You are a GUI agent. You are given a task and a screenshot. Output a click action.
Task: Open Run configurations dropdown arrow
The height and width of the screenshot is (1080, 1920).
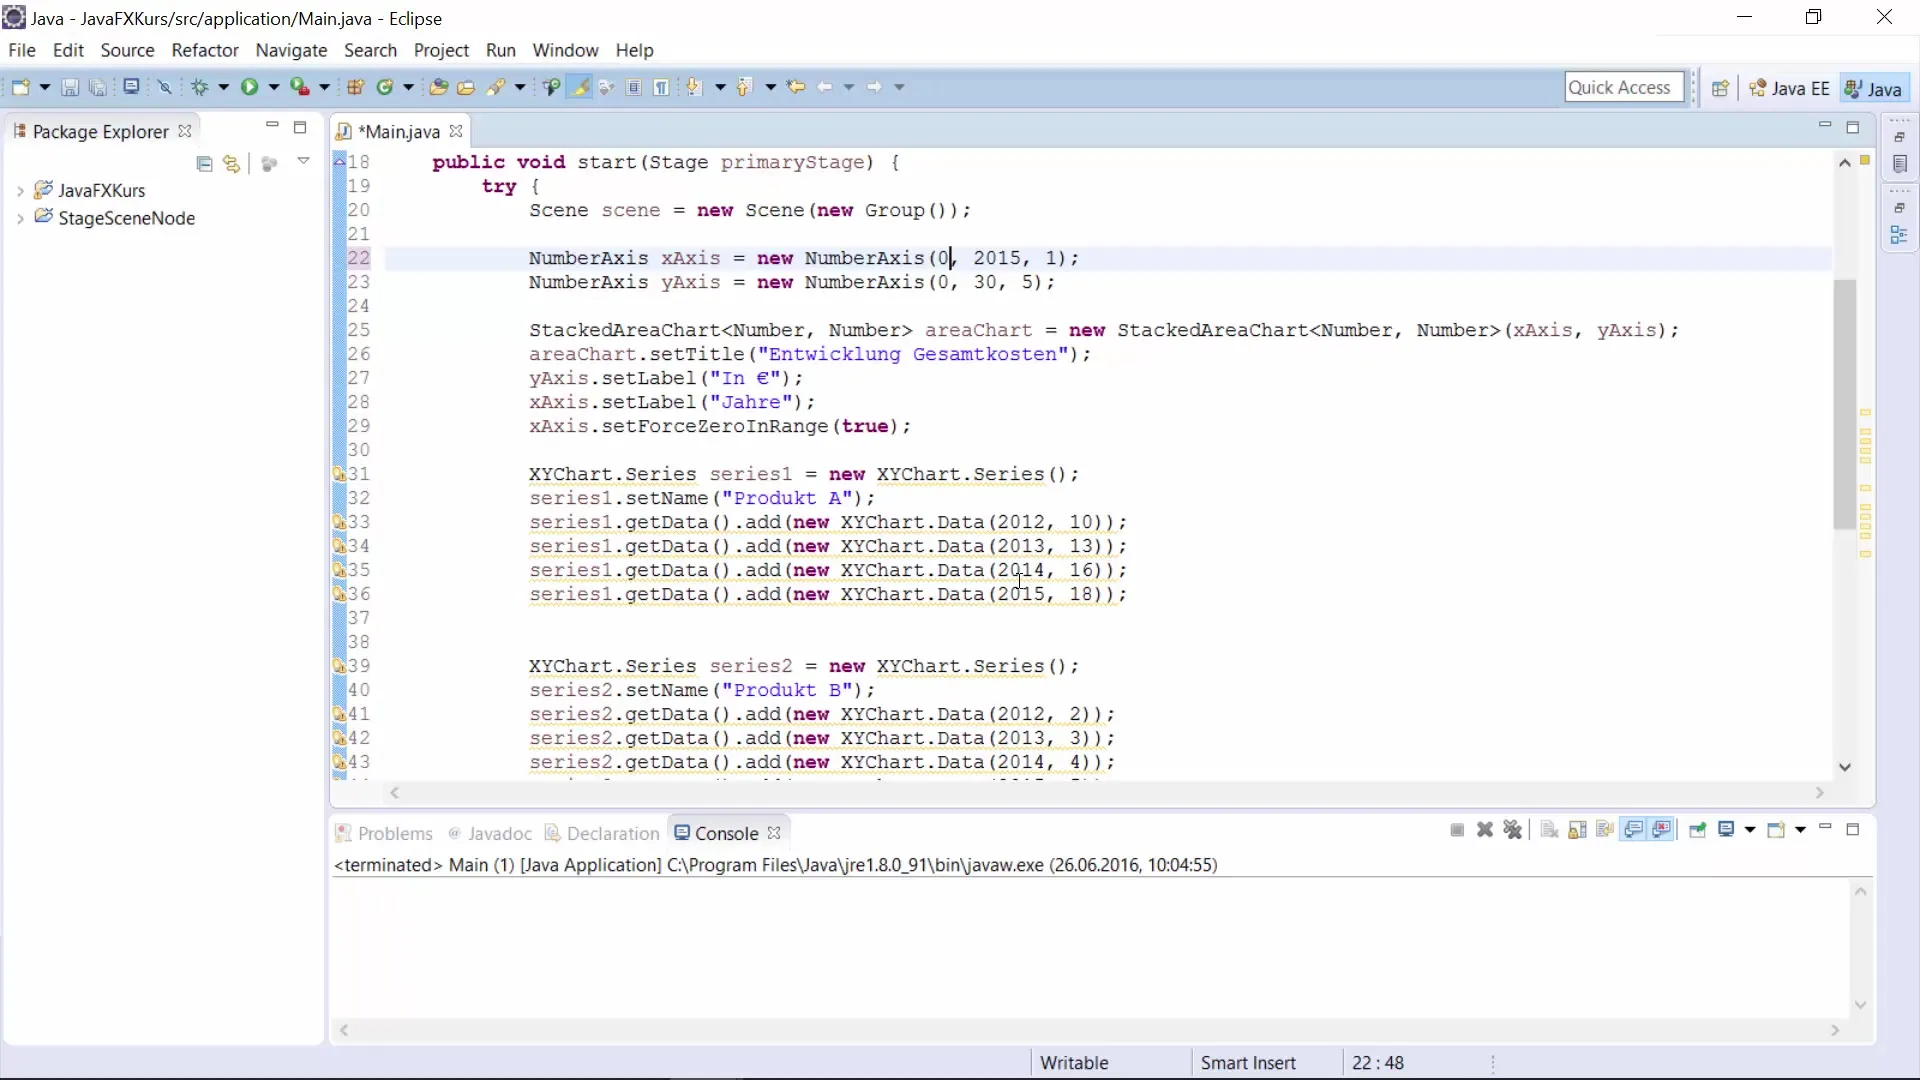pyautogui.click(x=274, y=88)
